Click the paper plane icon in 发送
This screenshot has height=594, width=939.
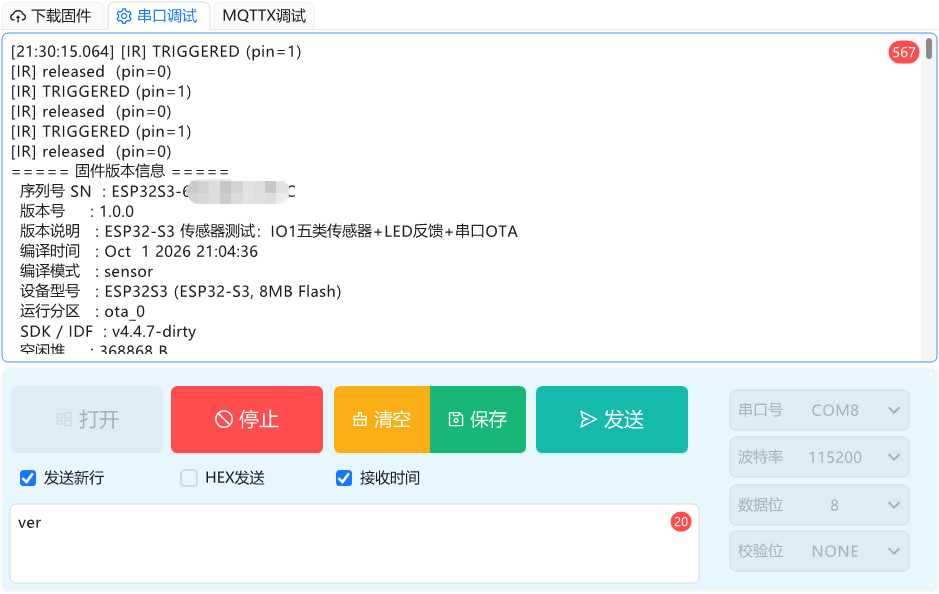588,420
